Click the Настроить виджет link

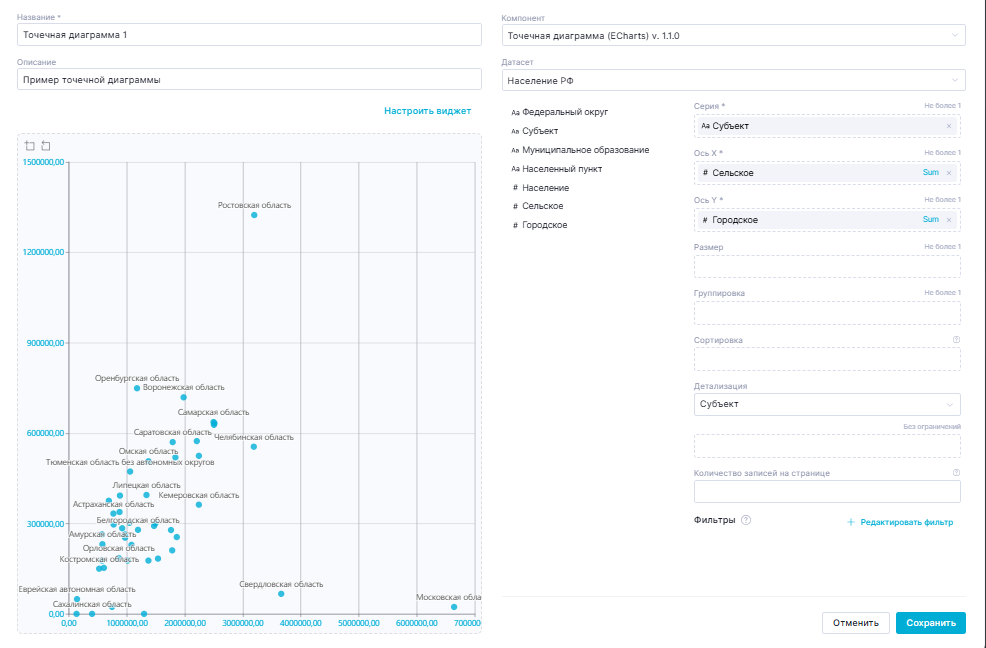click(427, 111)
